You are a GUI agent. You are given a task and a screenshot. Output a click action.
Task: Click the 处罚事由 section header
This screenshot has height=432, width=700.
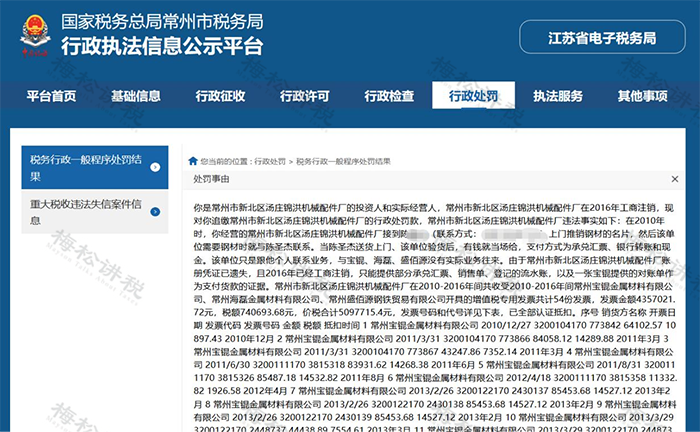point(212,178)
